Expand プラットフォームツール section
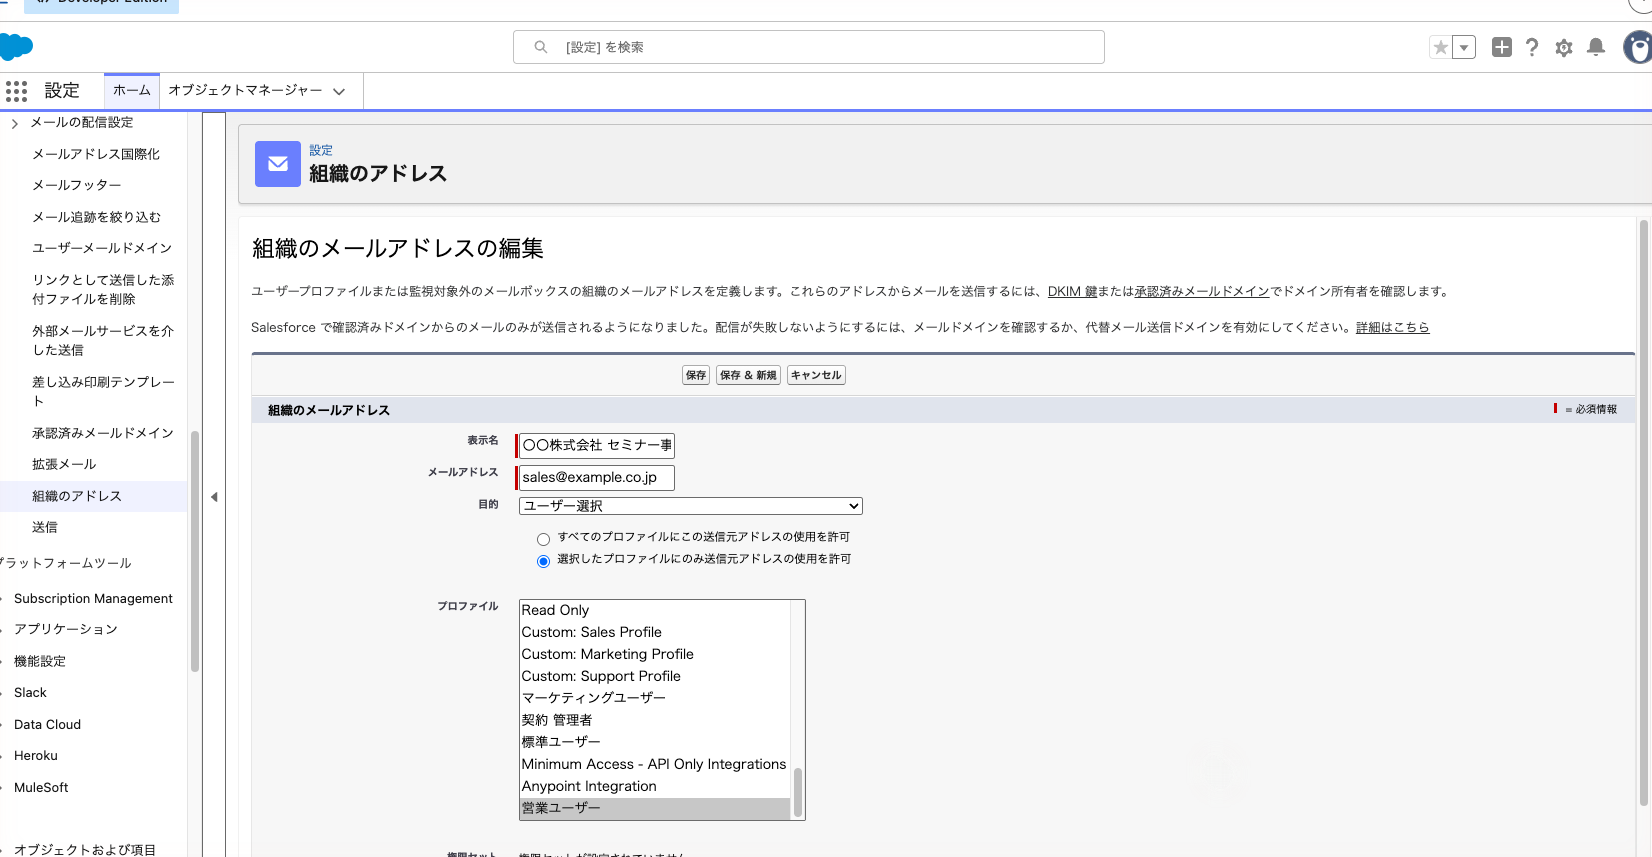The width and height of the screenshot is (1652, 857). (x=66, y=563)
